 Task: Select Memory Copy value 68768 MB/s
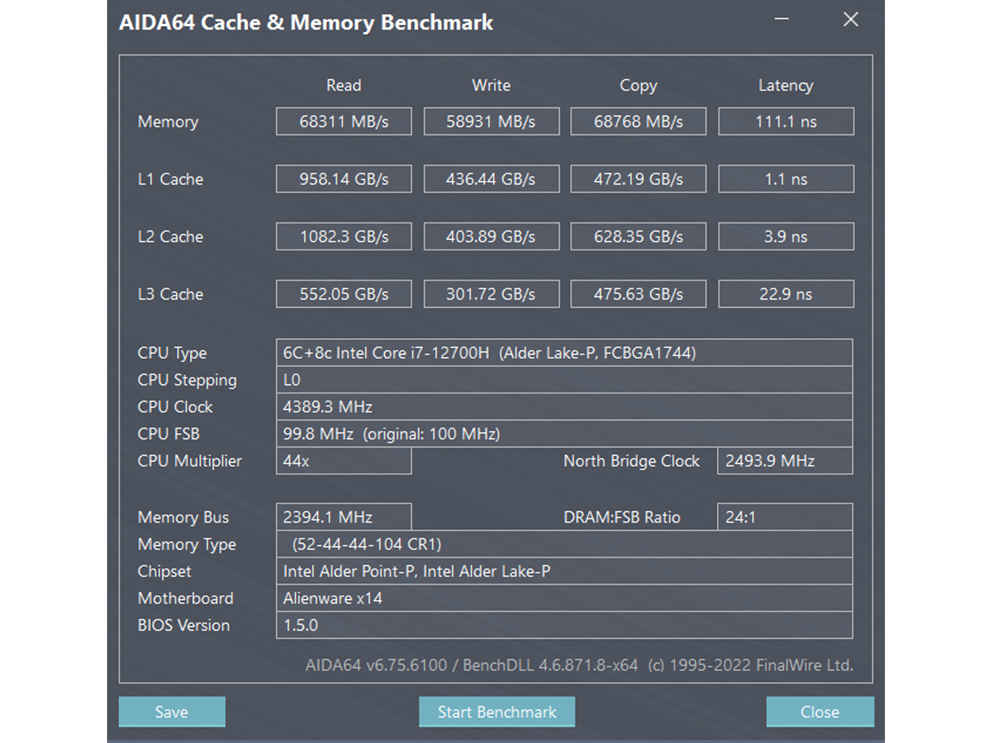point(638,121)
